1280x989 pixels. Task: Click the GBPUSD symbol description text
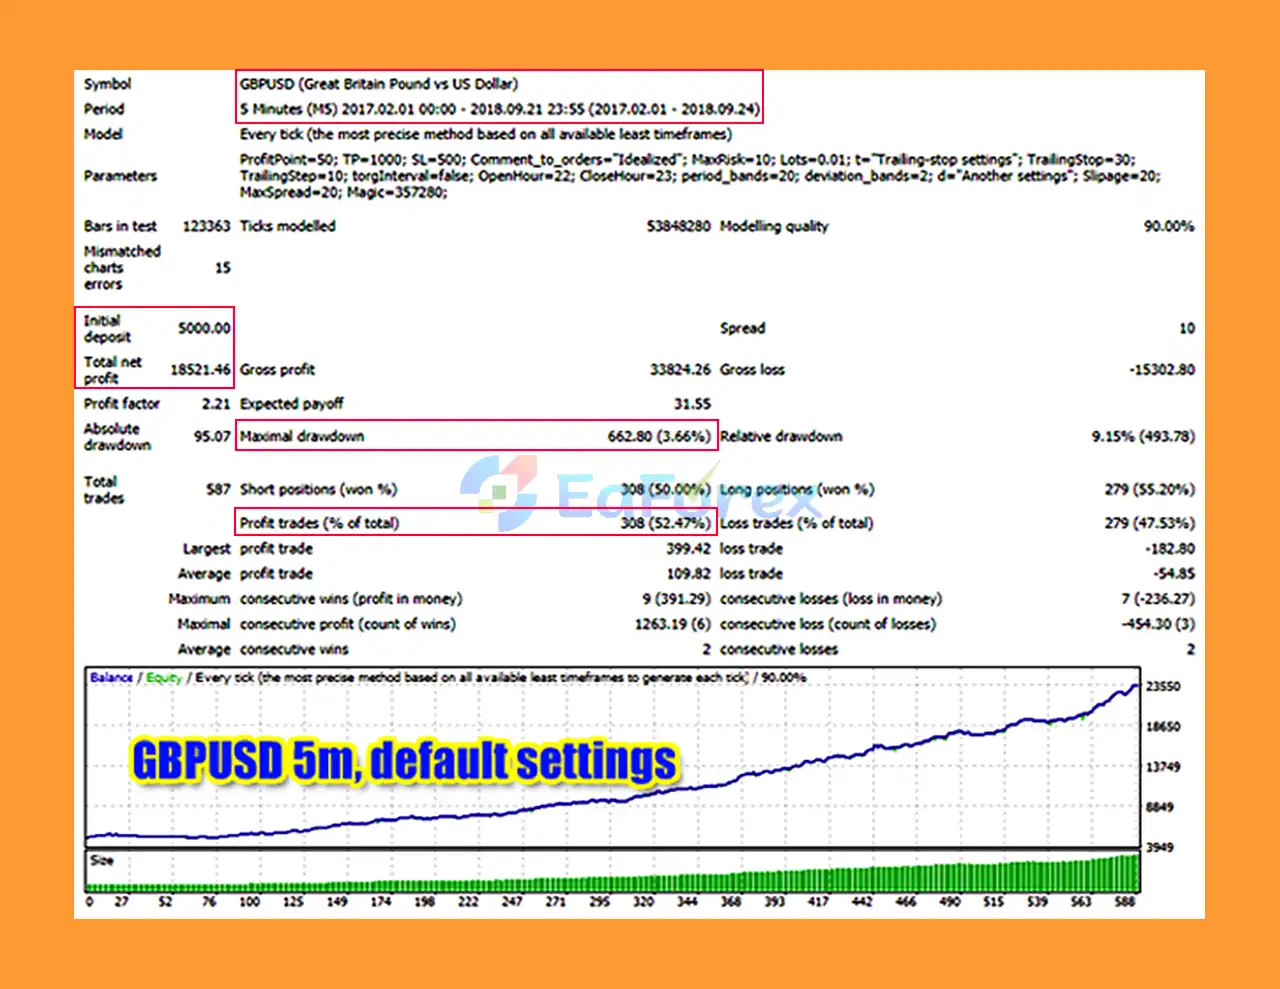pos(379,84)
